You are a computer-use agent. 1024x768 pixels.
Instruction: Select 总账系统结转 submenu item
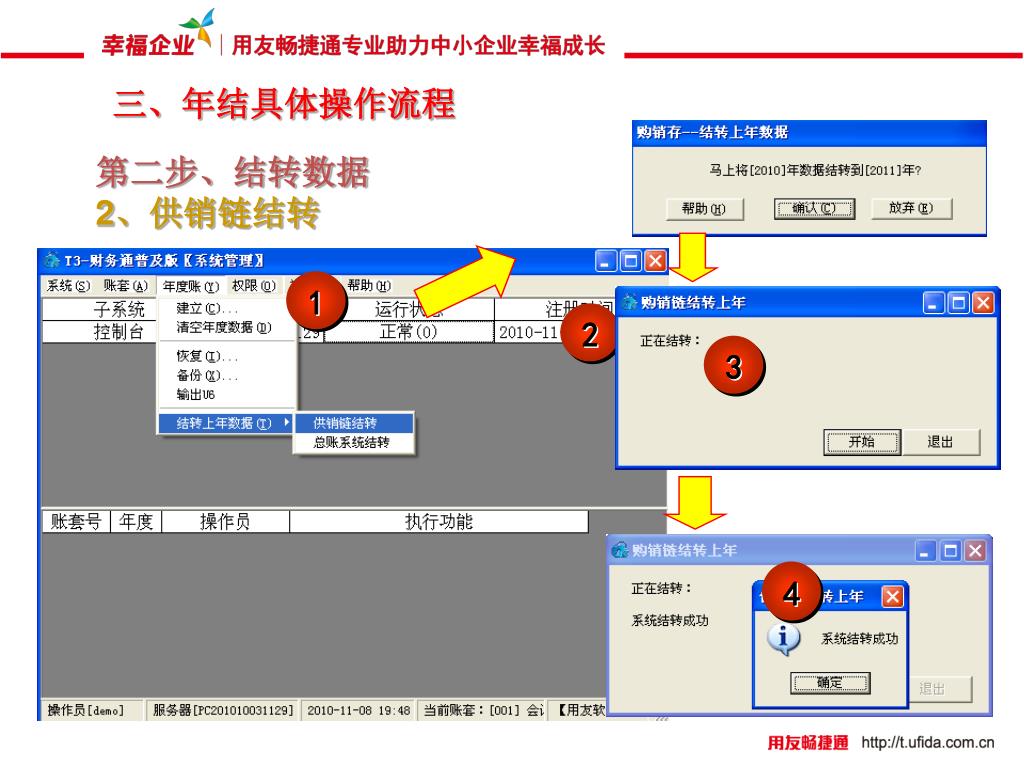tap(354, 442)
